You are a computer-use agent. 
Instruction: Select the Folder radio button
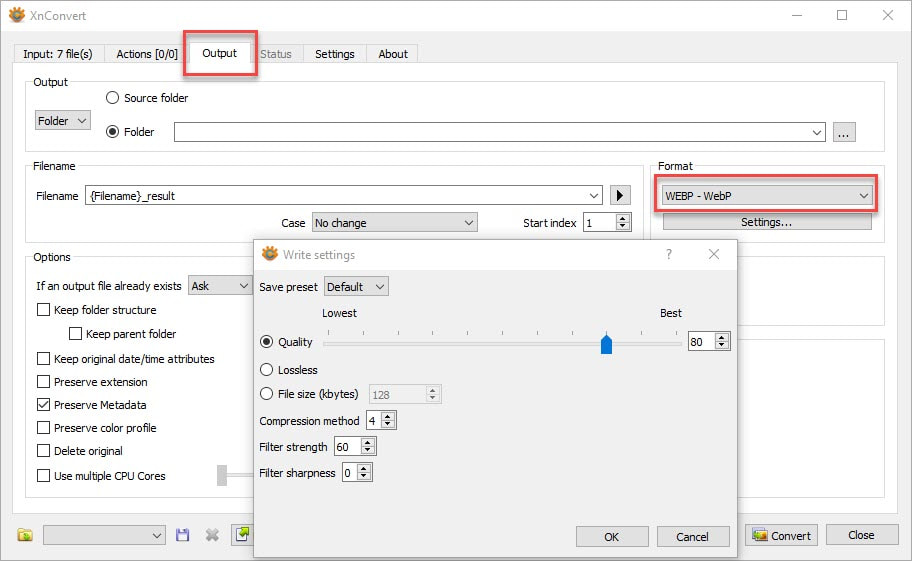[x=112, y=132]
